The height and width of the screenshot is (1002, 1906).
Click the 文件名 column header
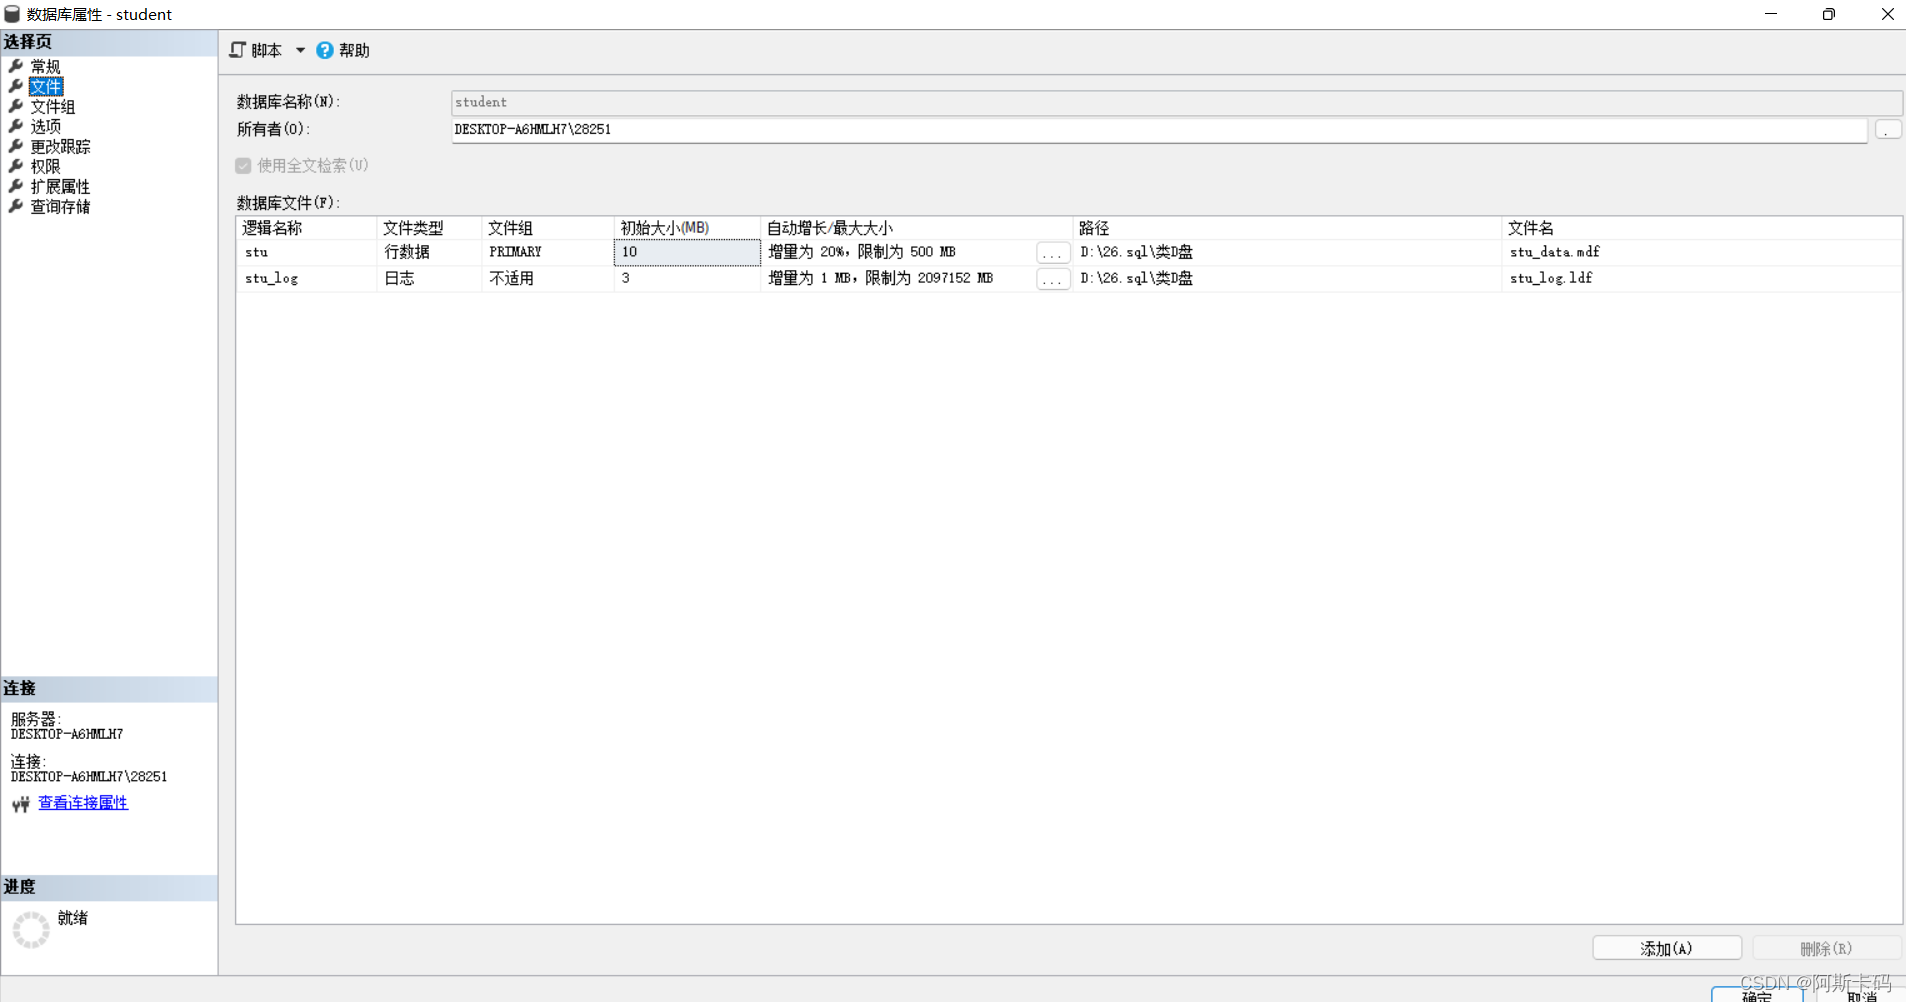point(1702,228)
